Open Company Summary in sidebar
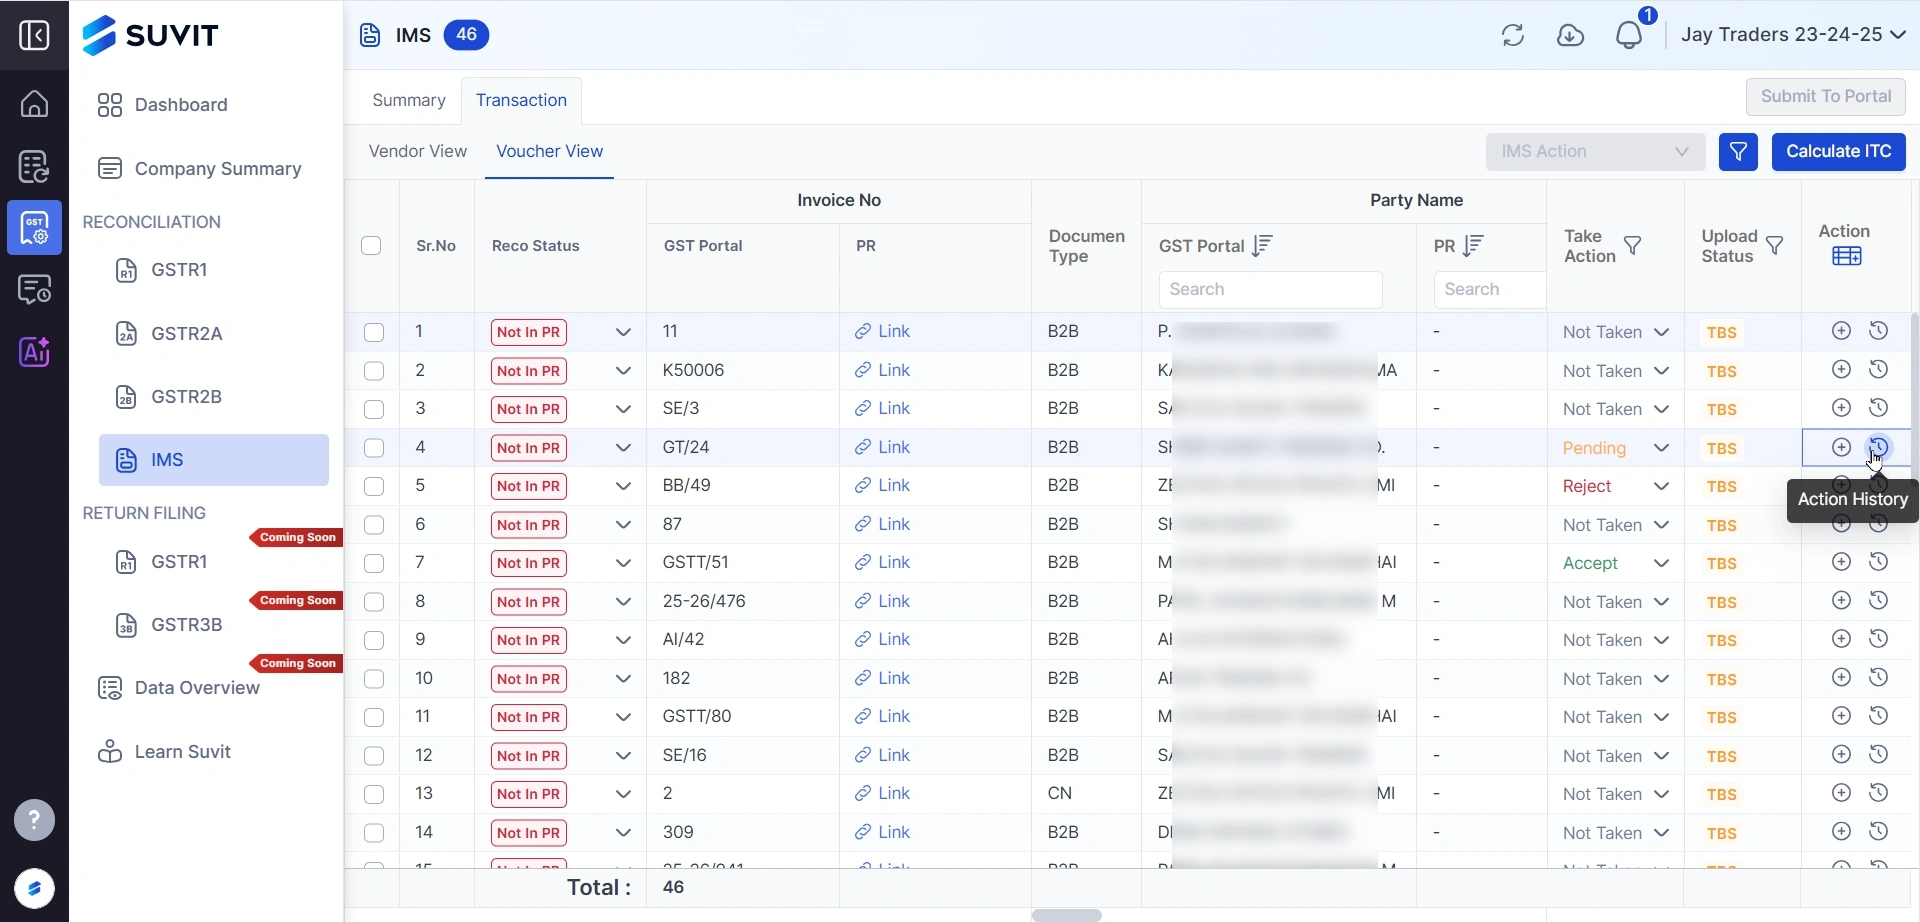Viewport: 1920px width, 922px height. pyautogui.click(x=199, y=169)
